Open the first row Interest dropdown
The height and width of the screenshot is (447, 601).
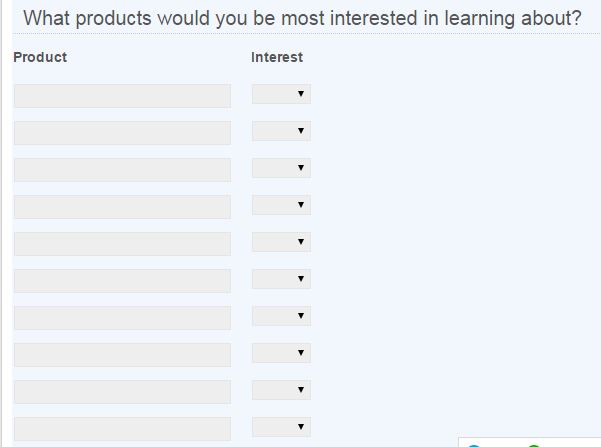pos(281,94)
